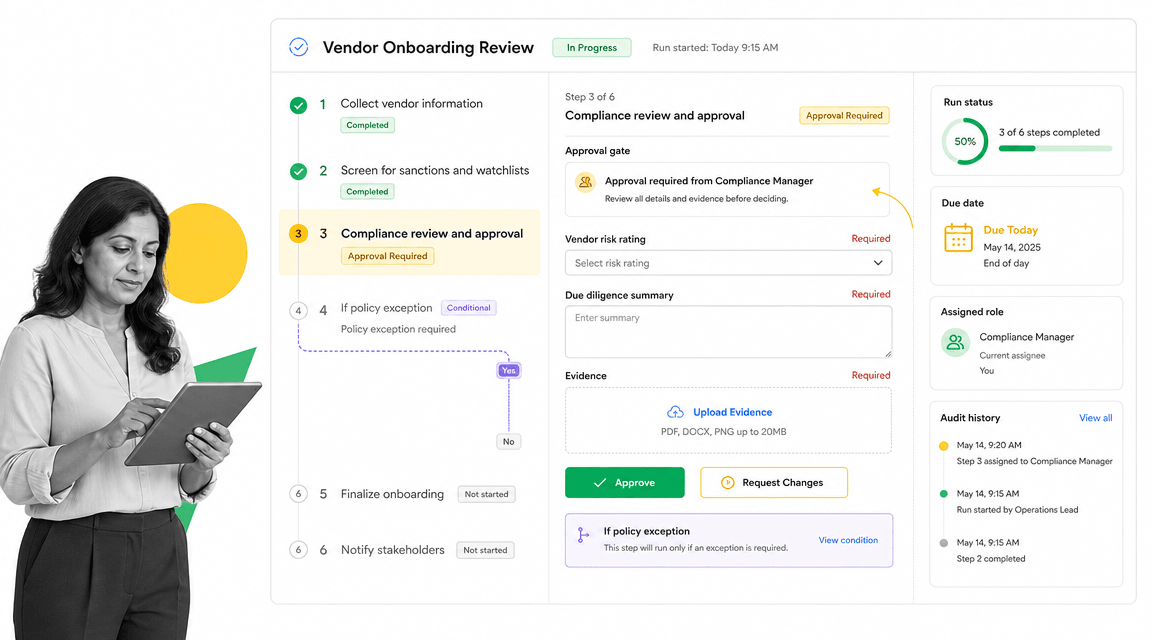This screenshot has height=640, width=1152.
Task: Click the Not started tag for Finalize onboarding
Action: 486,495
